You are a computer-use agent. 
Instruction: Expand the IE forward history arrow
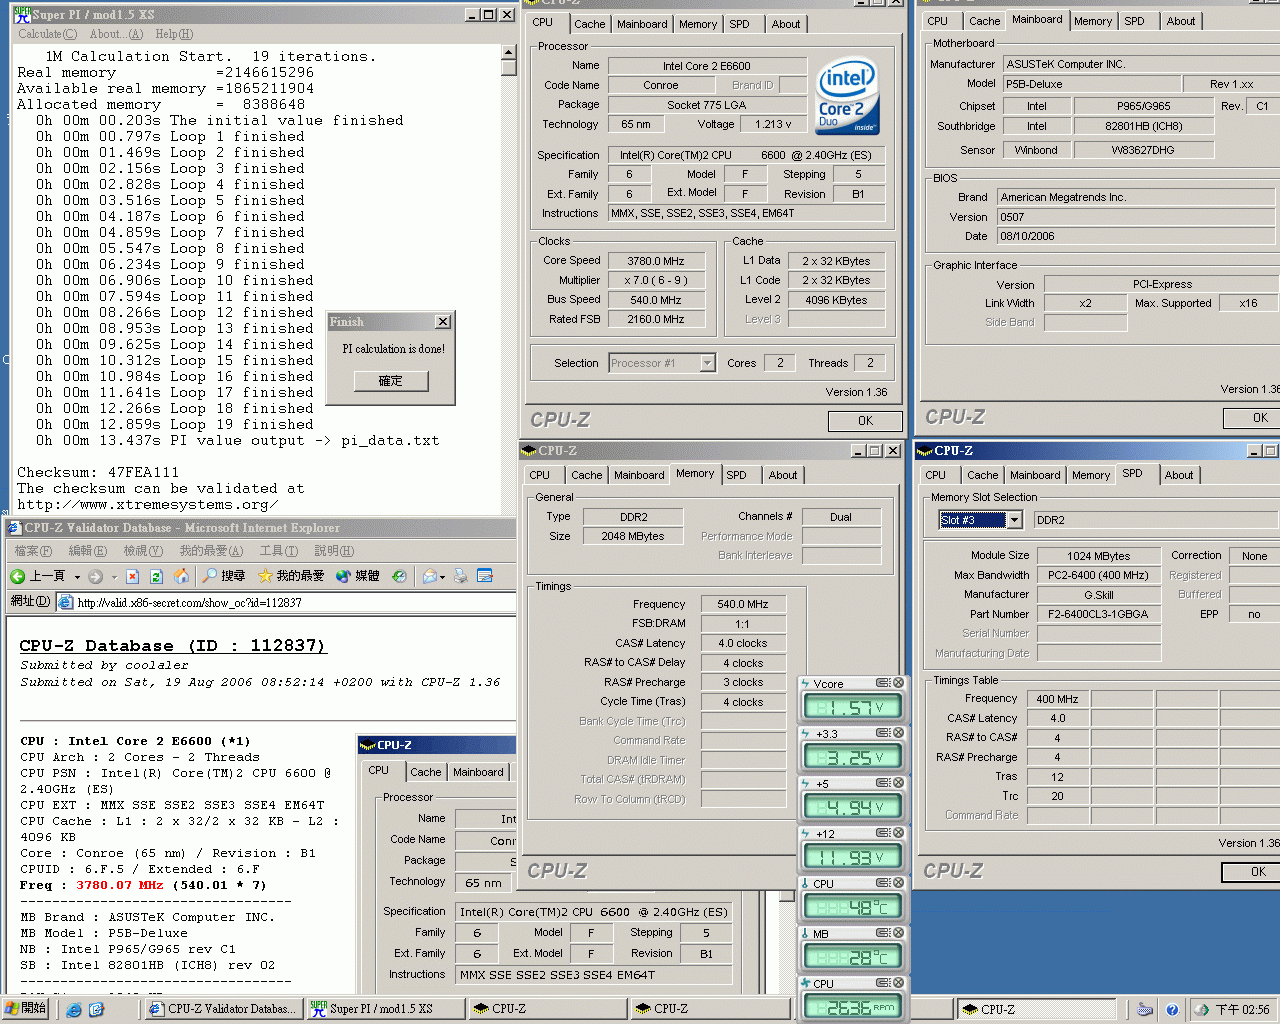click(x=114, y=577)
